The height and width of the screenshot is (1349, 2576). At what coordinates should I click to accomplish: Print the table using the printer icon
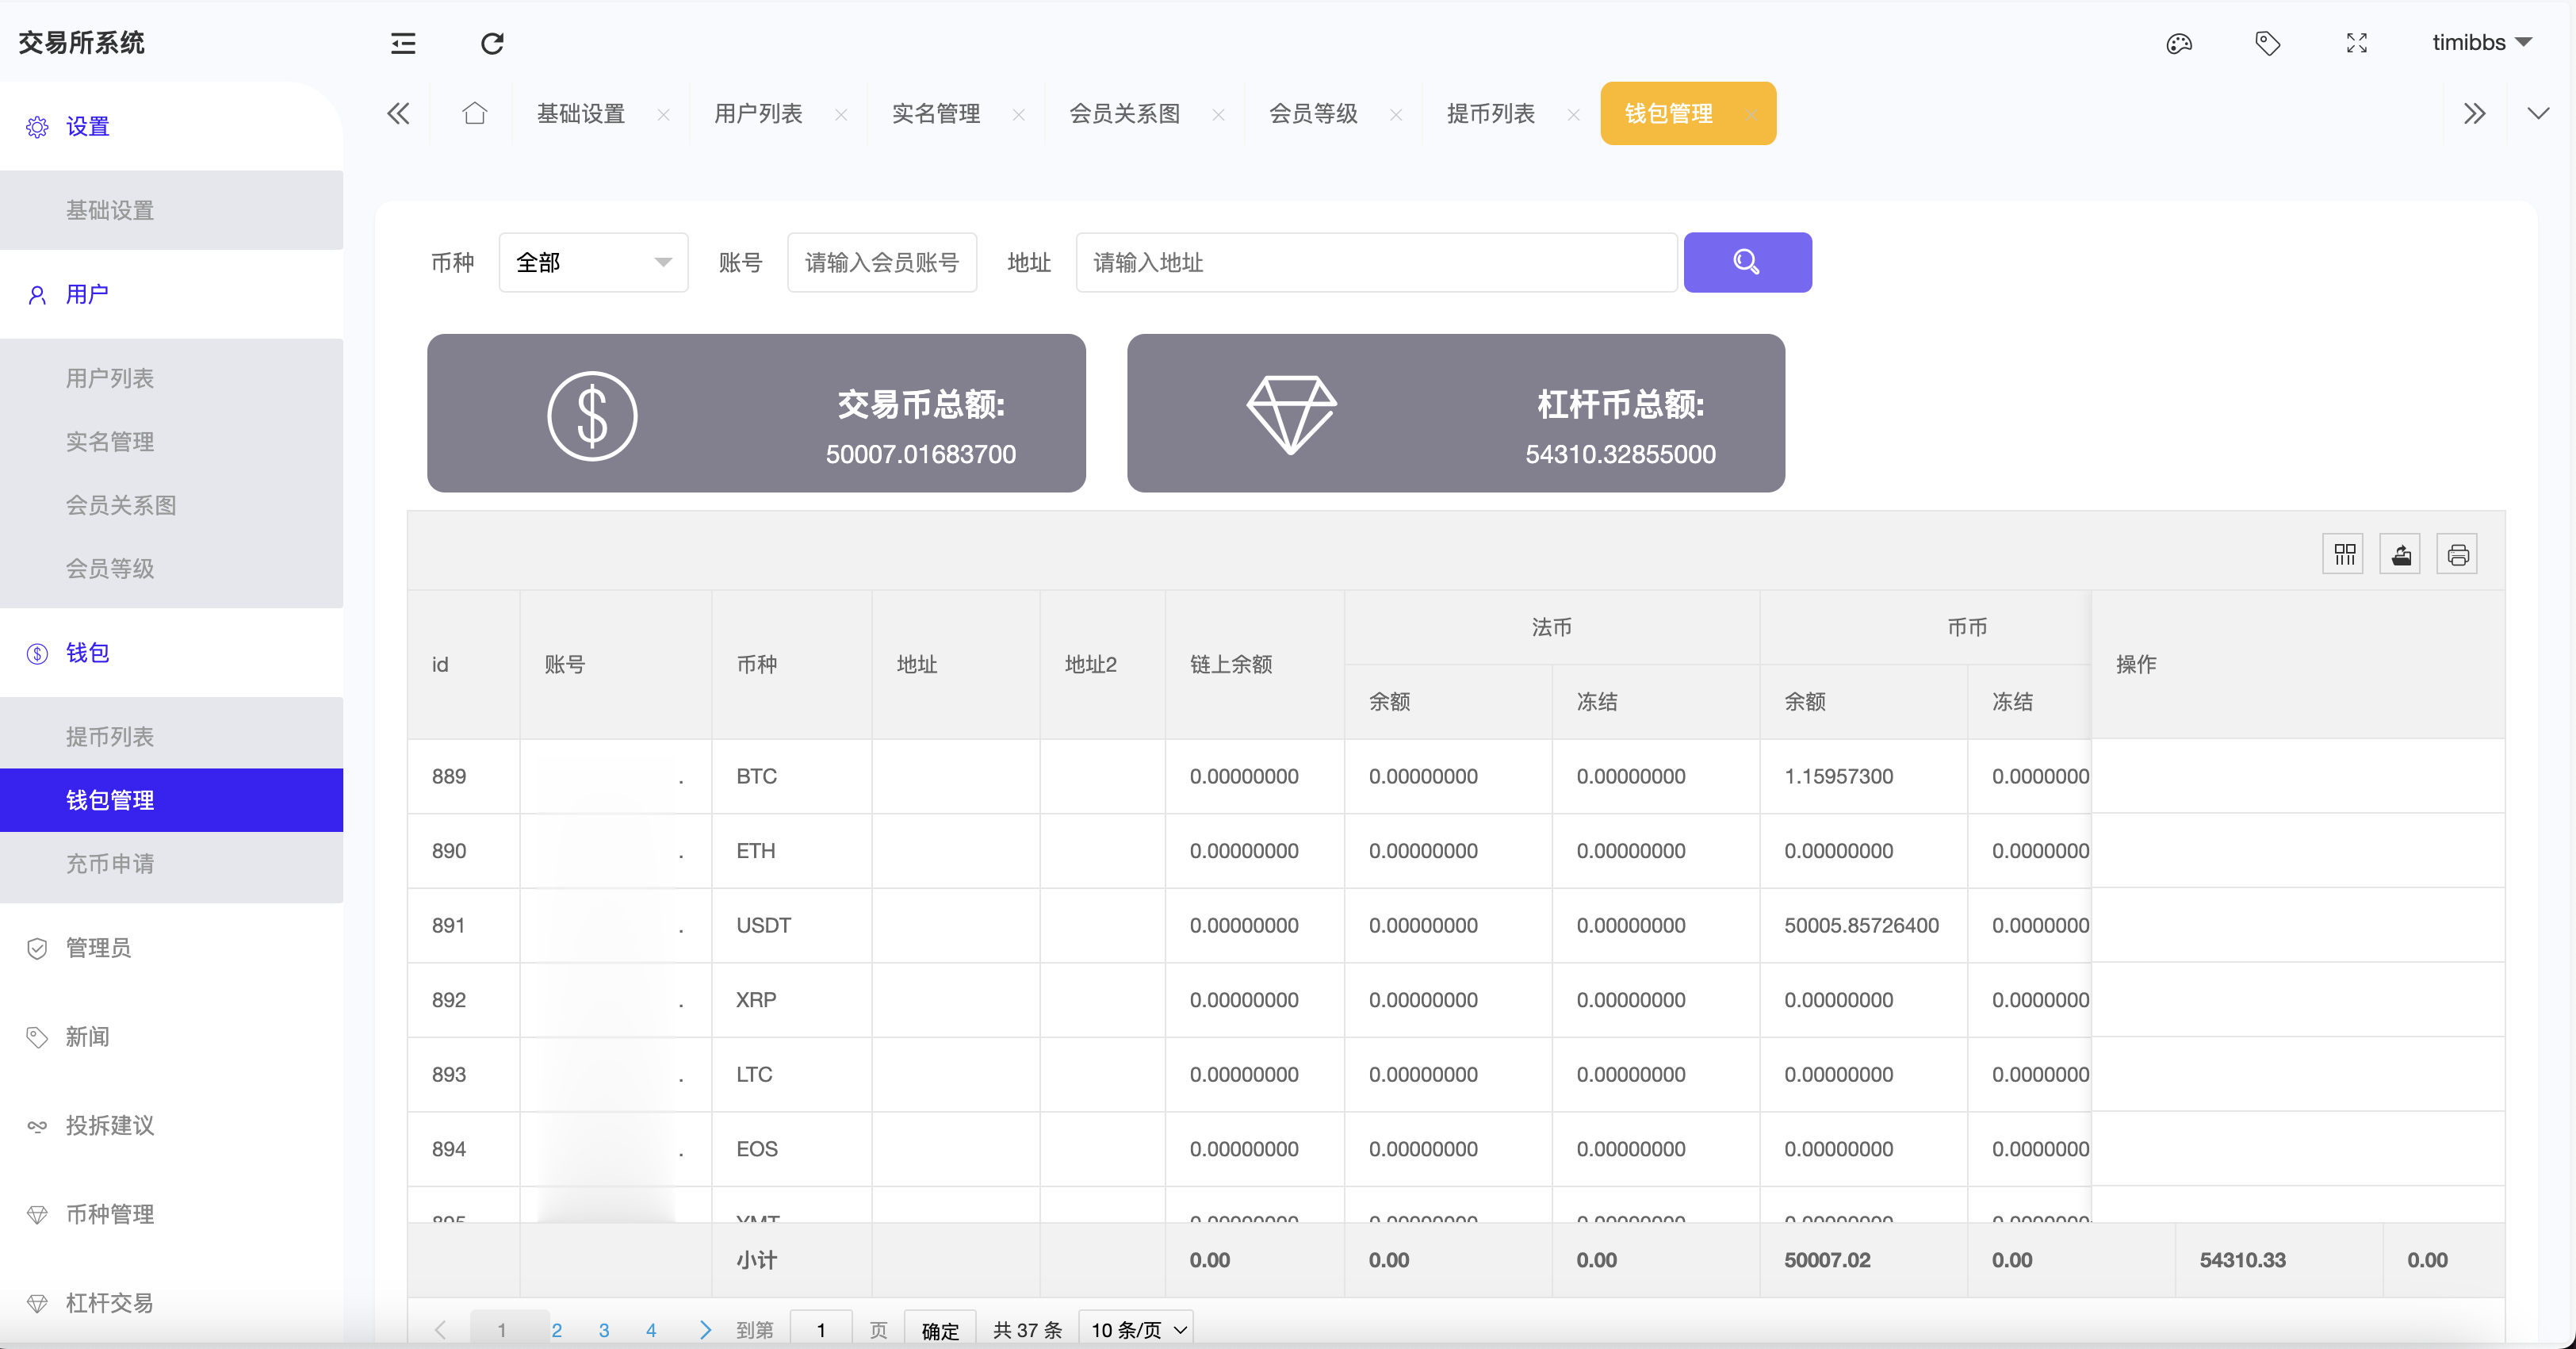(2459, 554)
